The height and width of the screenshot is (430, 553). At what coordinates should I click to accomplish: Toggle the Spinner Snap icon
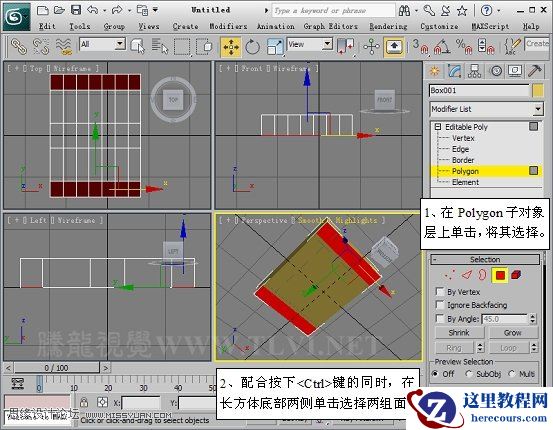coord(486,47)
